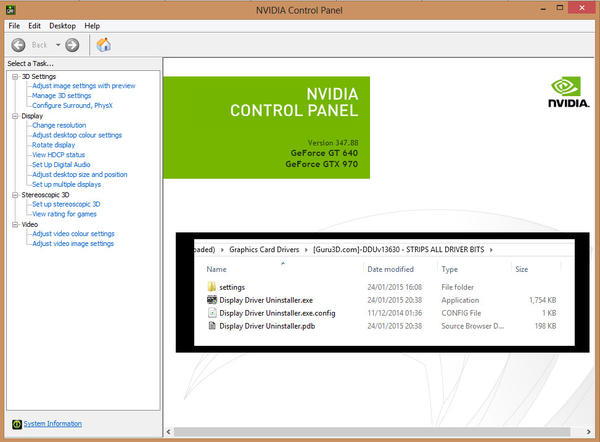Click the System Information link
The width and height of the screenshot is (600, 442).
[53, 424]
